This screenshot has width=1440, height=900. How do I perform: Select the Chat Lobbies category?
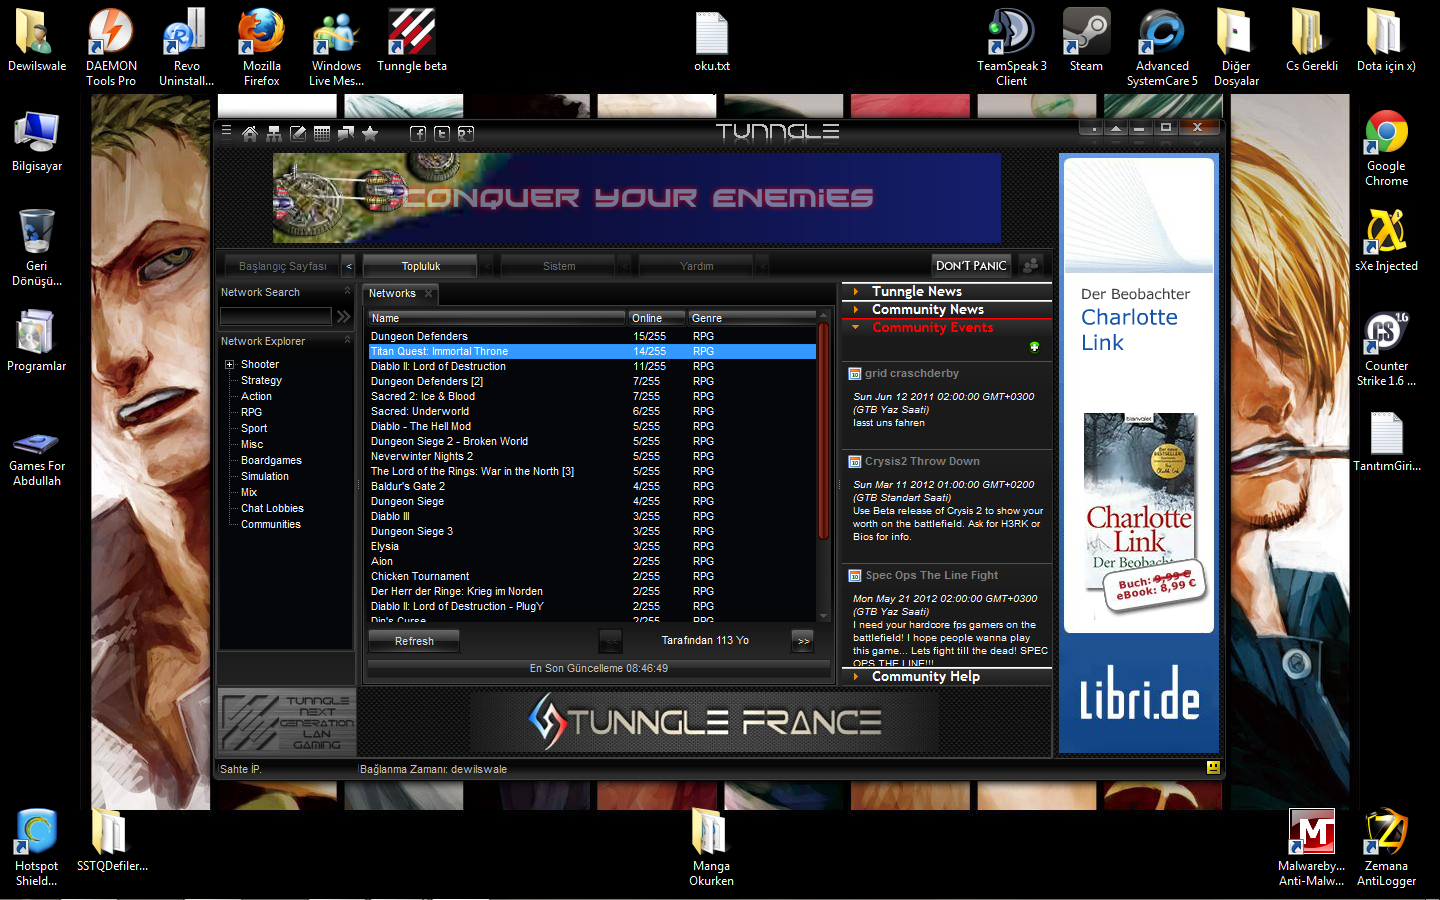(x=272, y=508)
